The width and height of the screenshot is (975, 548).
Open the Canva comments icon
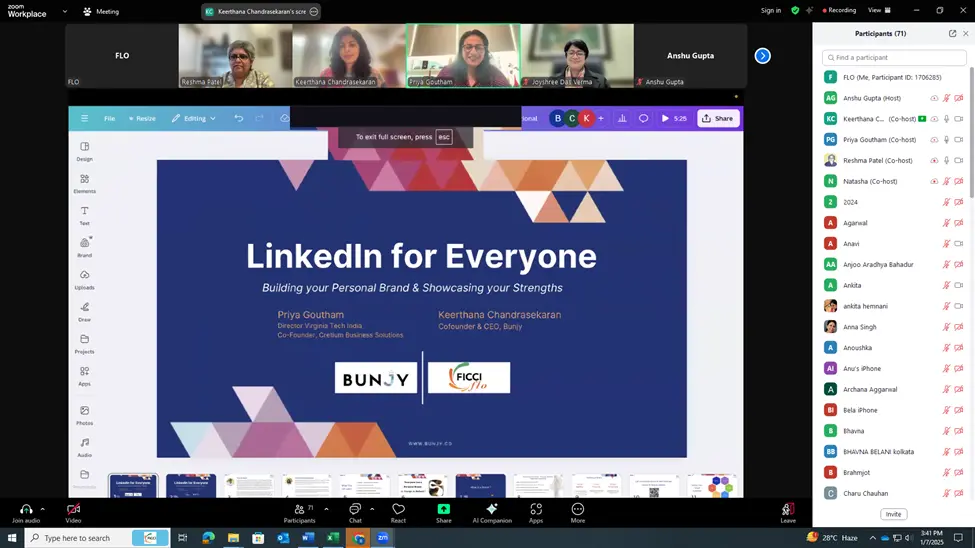click(x=644, y=118)
